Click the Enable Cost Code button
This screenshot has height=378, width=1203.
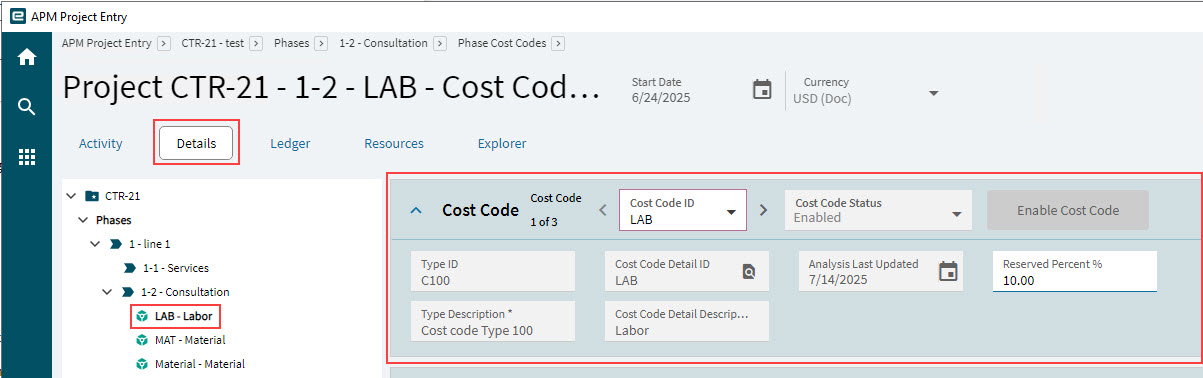[1068, 210]
